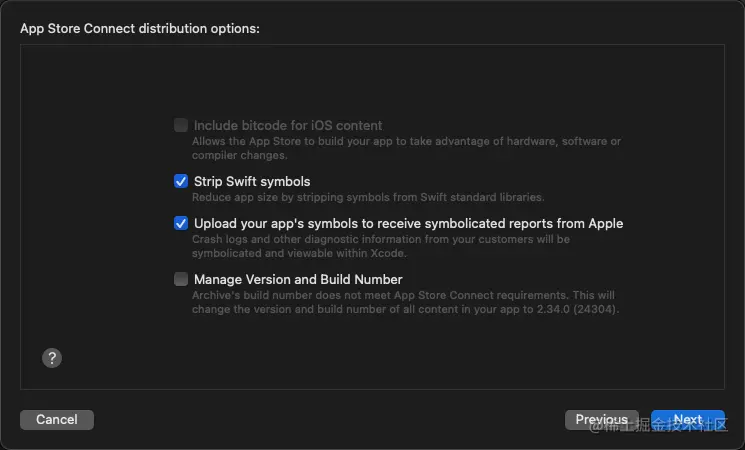The width and height of the screenshot is (745, 450).
Task: Click the empty area above the bitcode option
Action: point(372,80)
